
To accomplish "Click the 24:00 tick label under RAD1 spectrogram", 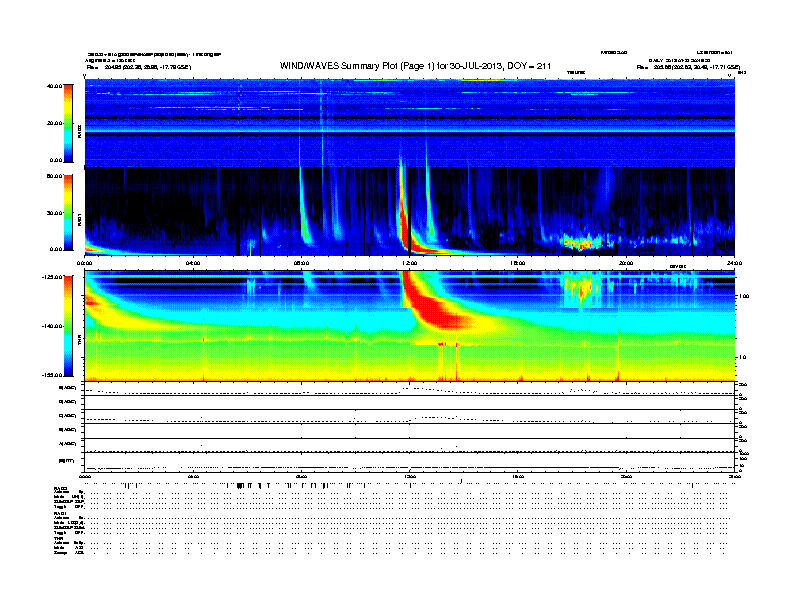I will (734, 263).
